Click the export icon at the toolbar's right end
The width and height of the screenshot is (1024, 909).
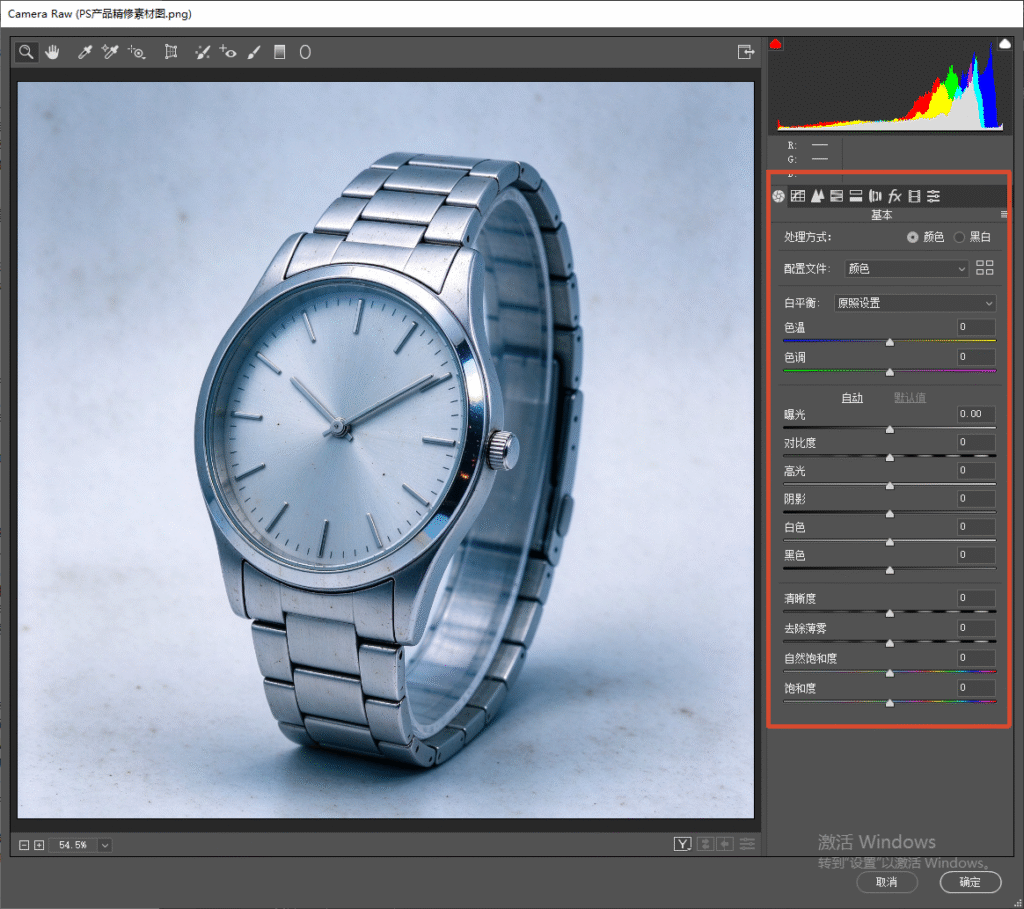pos(745,52)
